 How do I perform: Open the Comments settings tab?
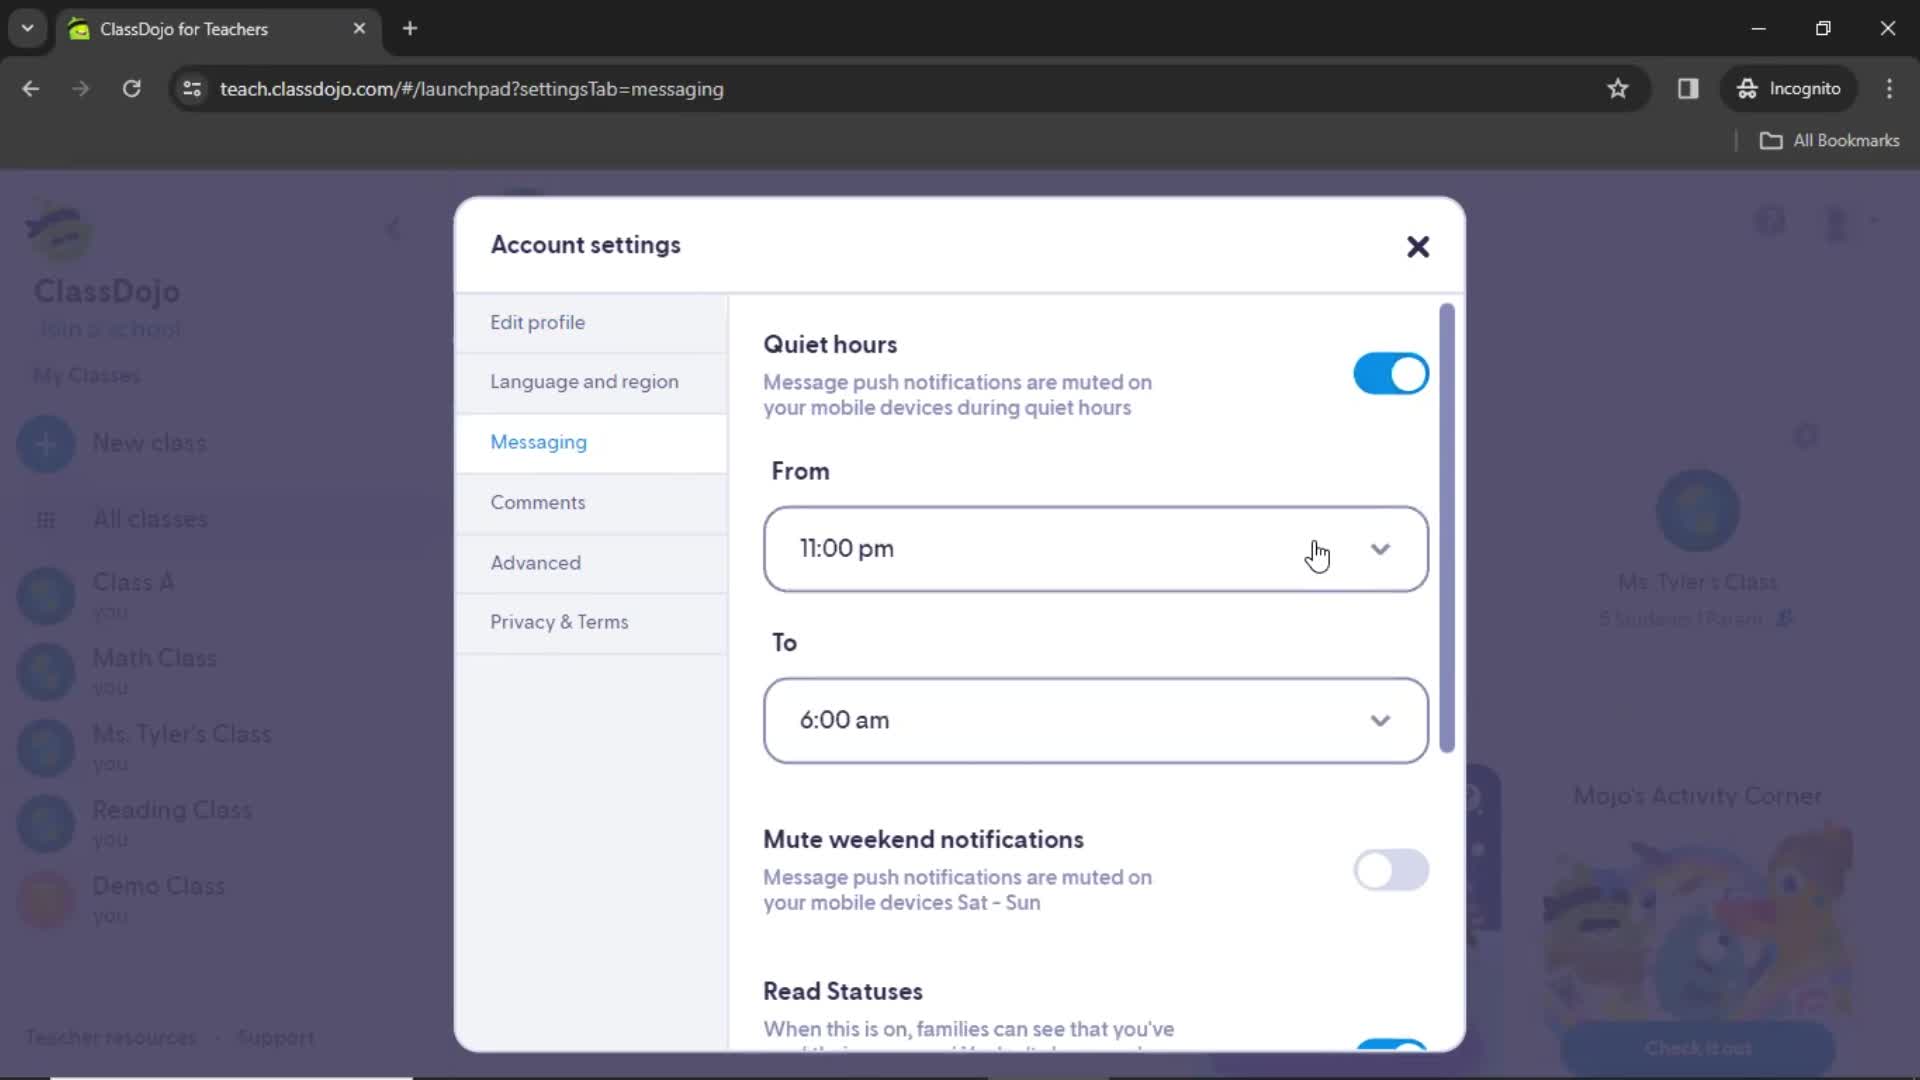pos(591,503)
